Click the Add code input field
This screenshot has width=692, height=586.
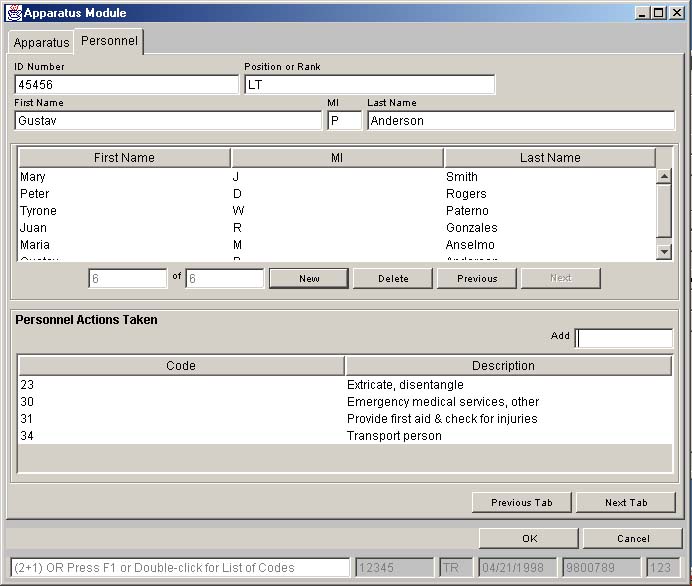[624, 338]
